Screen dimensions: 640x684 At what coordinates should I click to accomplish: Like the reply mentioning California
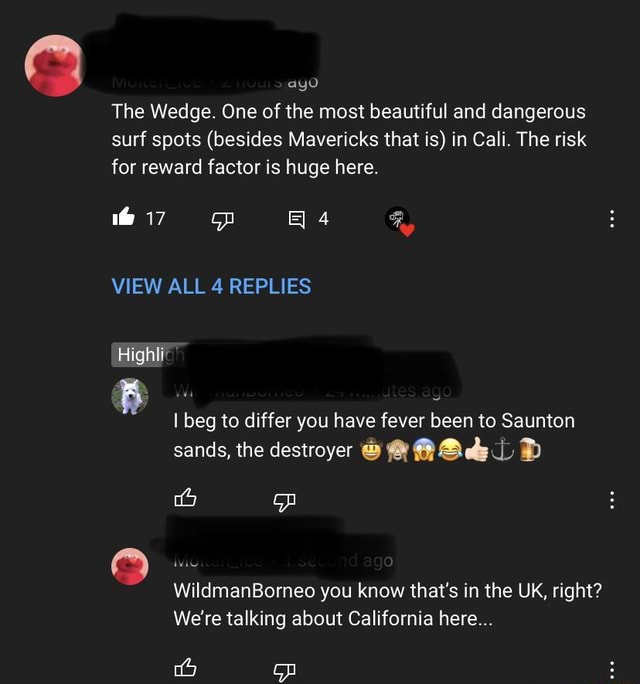[185, 668]
